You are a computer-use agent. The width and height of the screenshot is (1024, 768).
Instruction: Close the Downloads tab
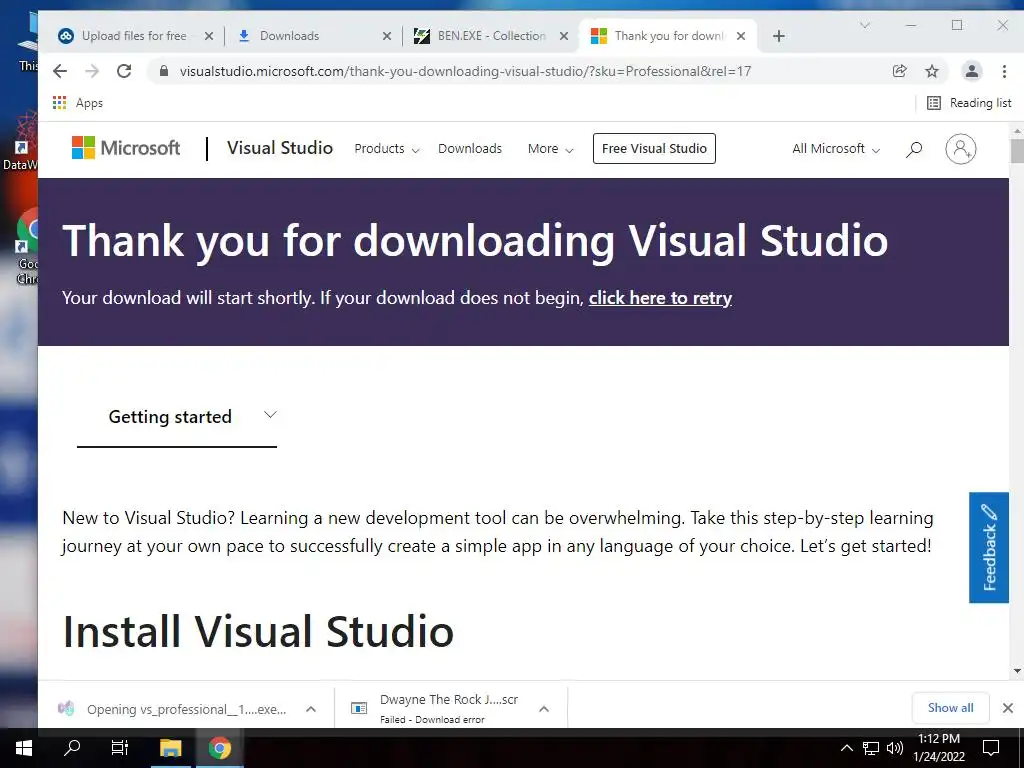click(387, 36)
